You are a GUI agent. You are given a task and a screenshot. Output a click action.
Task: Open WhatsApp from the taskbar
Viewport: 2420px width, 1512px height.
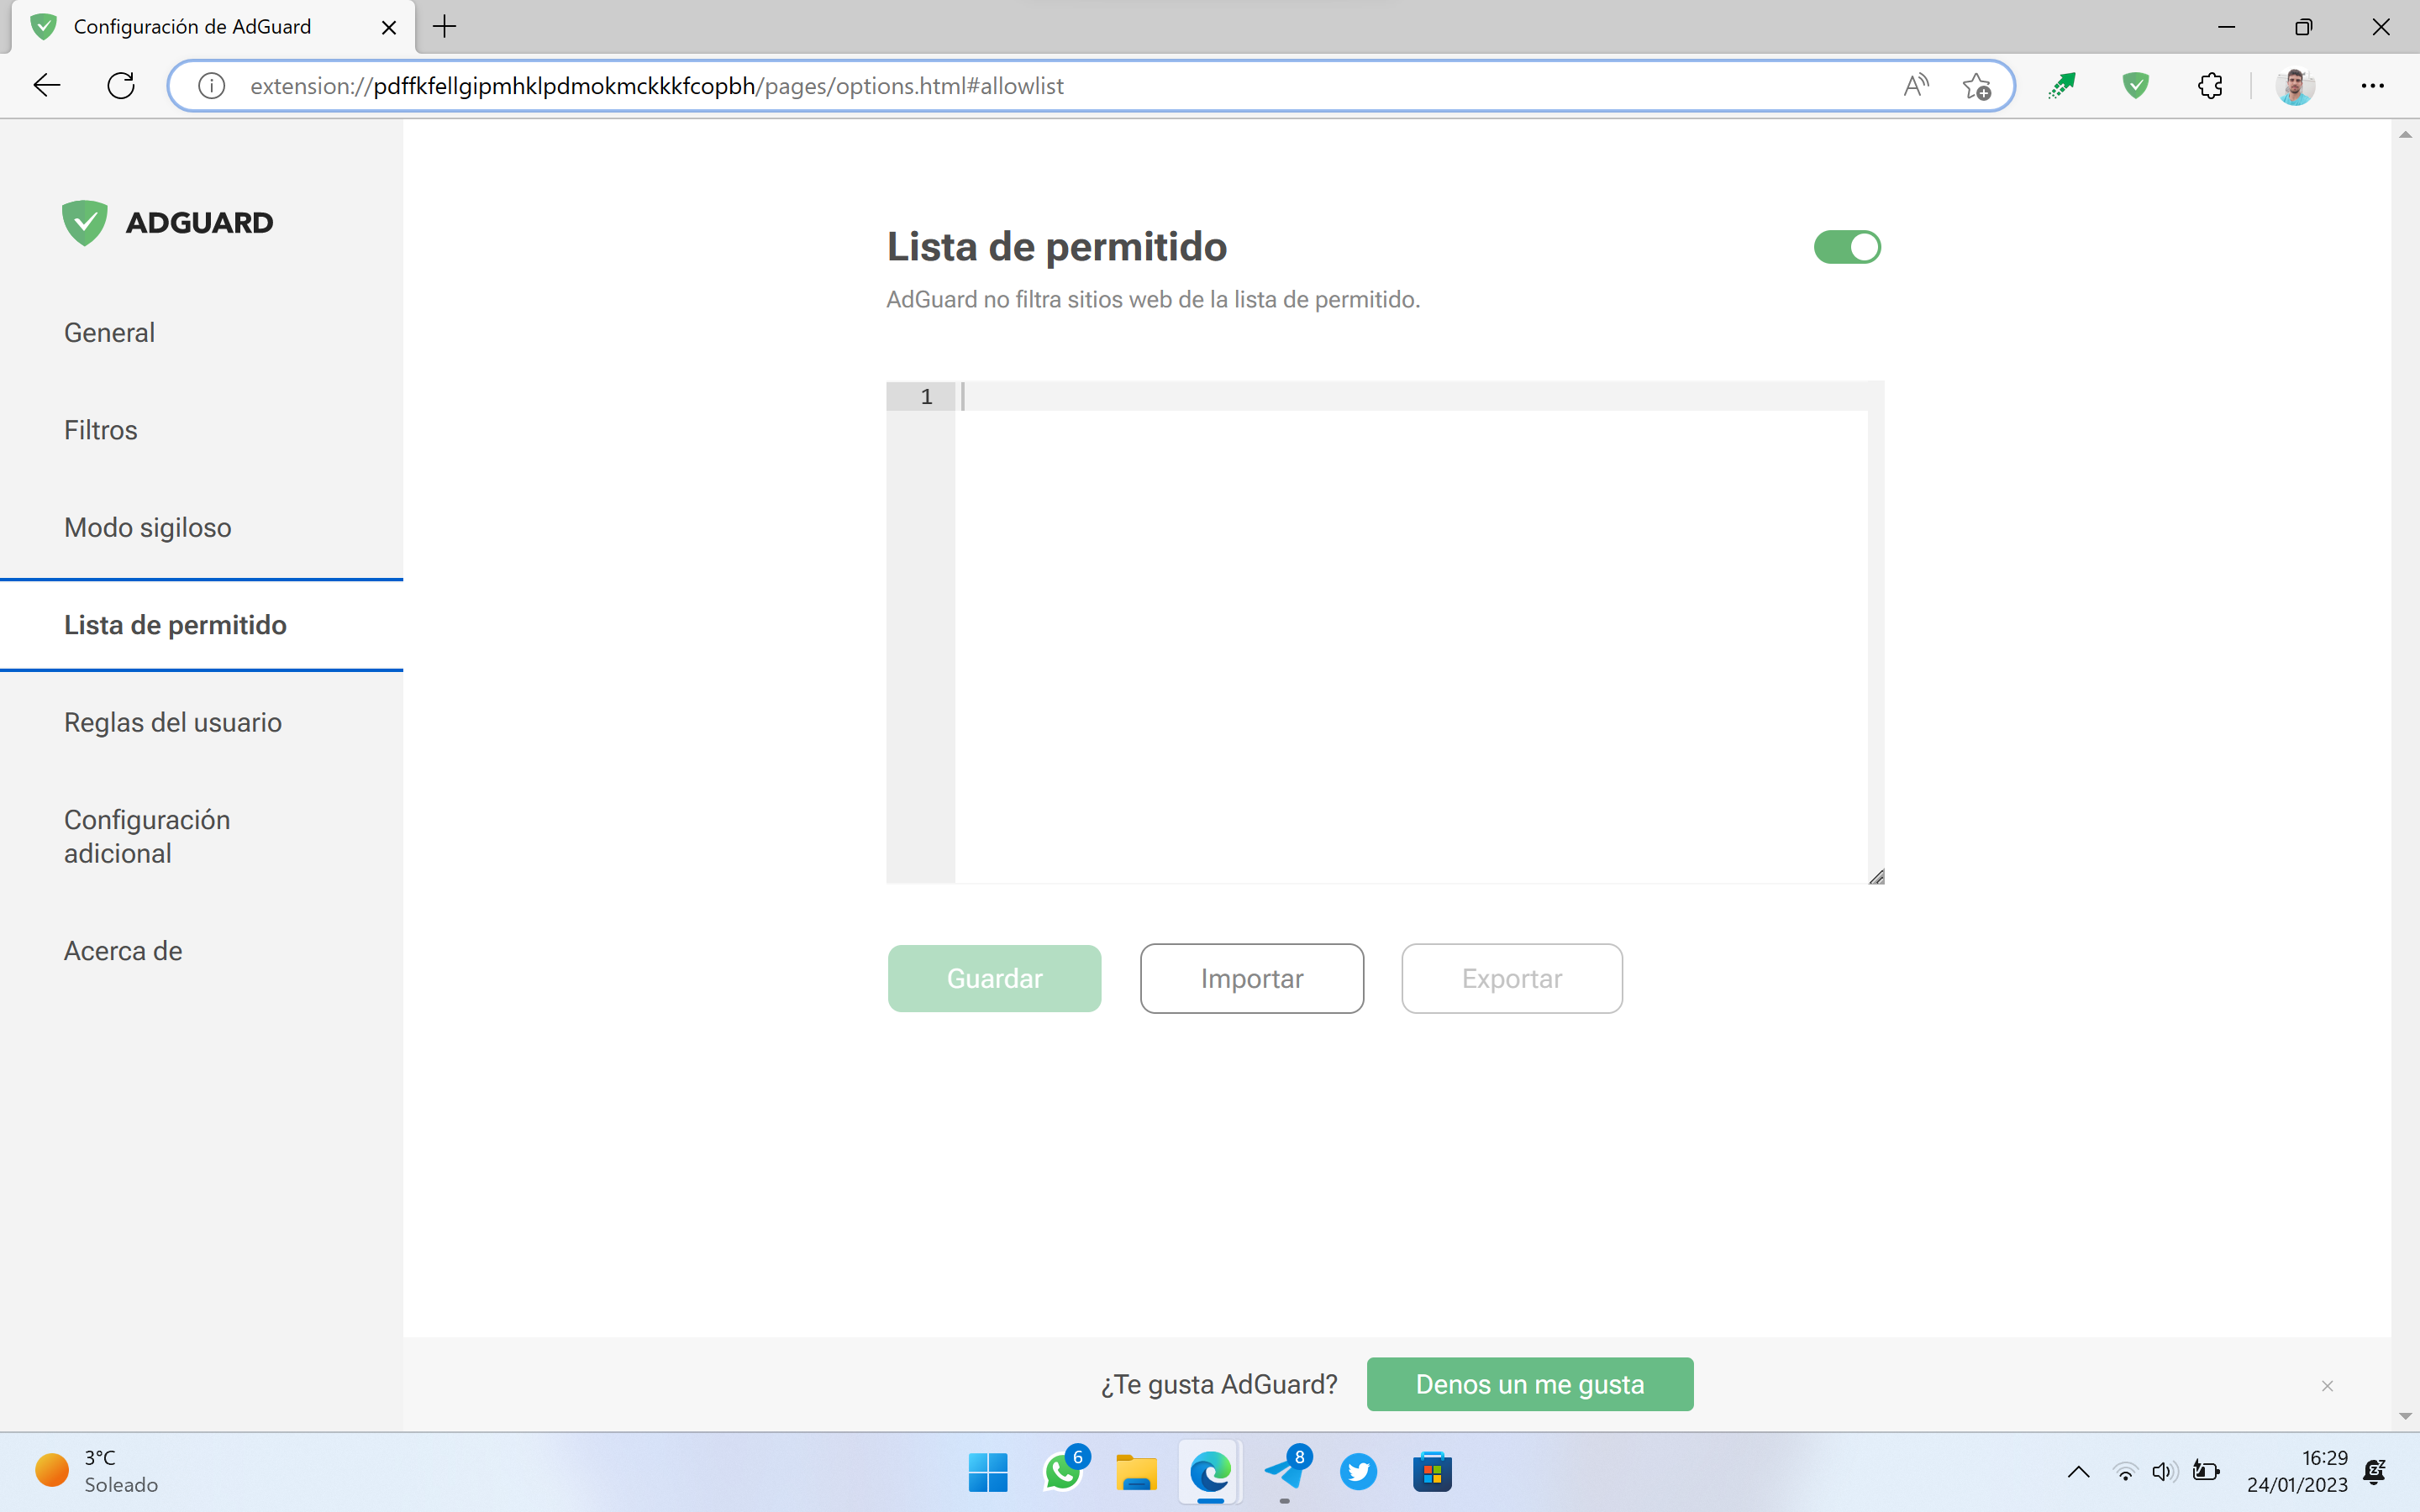click(x=1064, y=1471)
